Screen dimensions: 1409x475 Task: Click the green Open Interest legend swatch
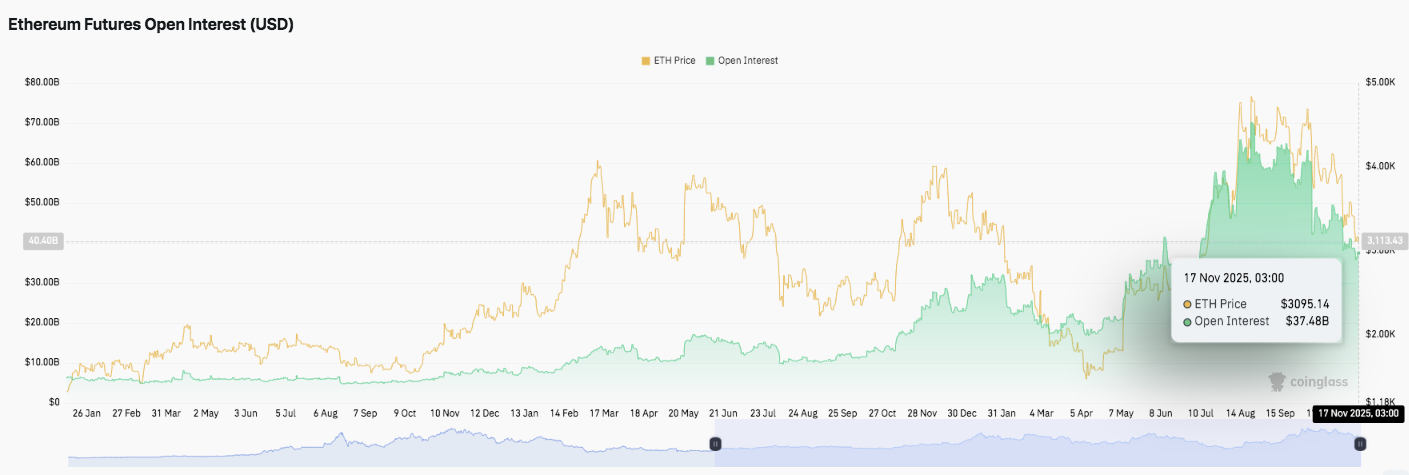[x=710, y=61]
